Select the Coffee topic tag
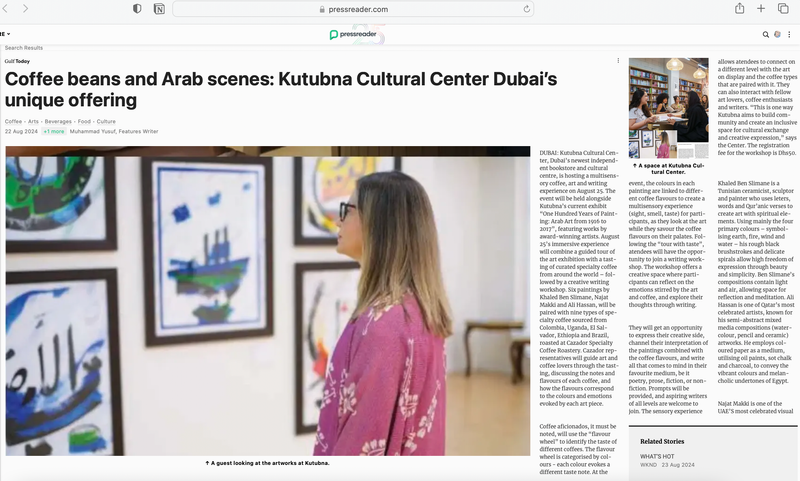800x481 pixels. [x=13, y=121]
